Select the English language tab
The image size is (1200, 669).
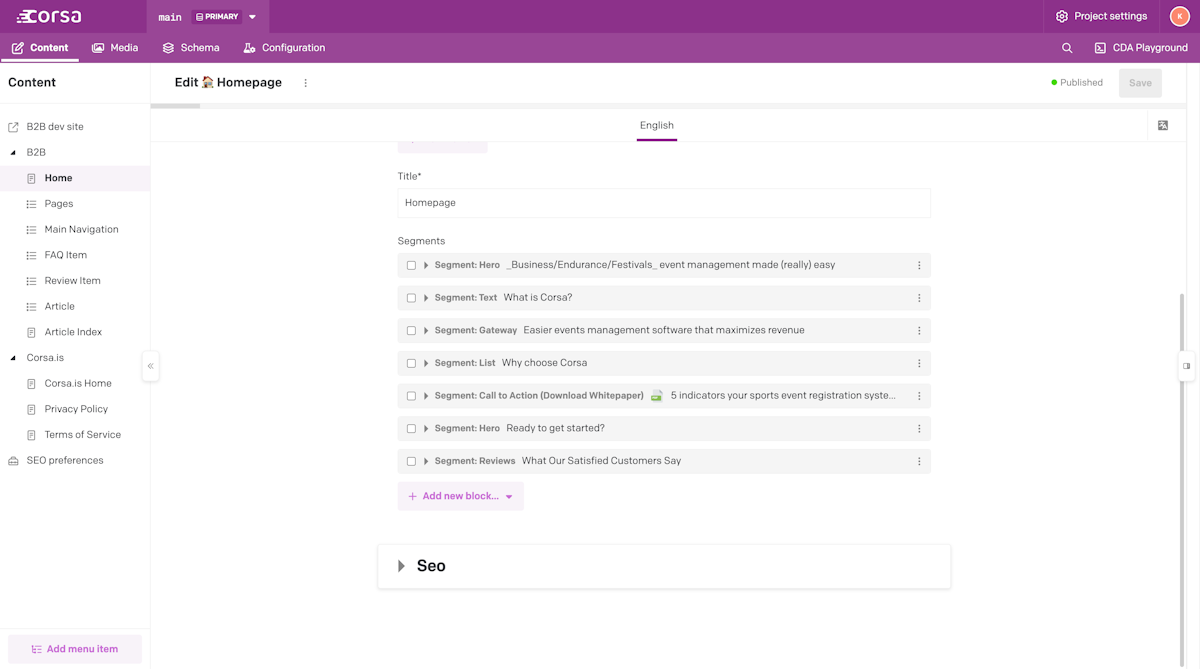click(657, 126)
